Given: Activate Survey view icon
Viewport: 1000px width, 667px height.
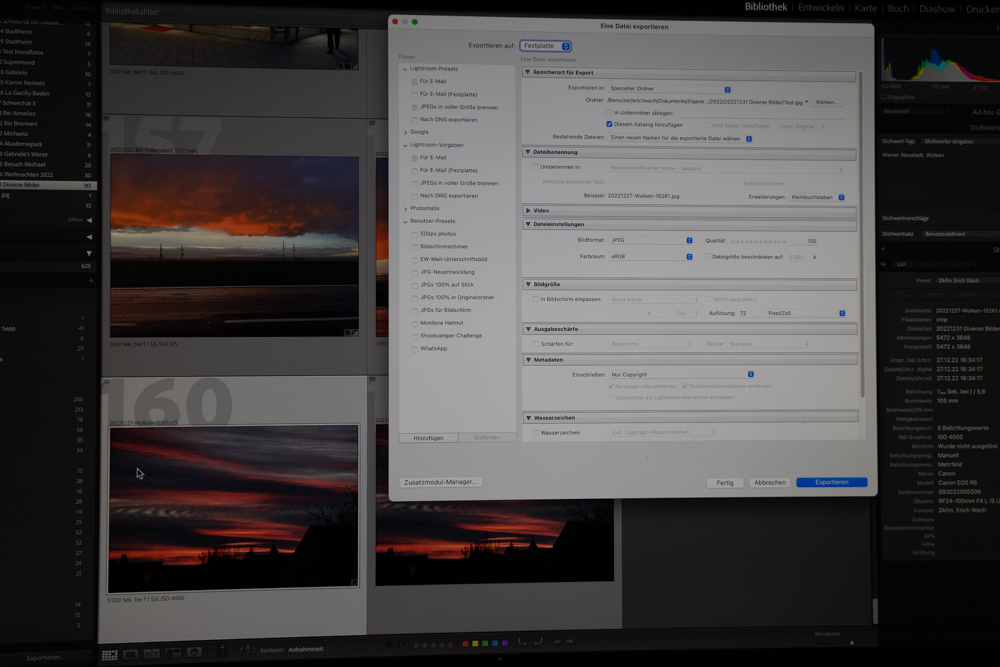Looking at the screenshot, I should click(x=171, y=652).
